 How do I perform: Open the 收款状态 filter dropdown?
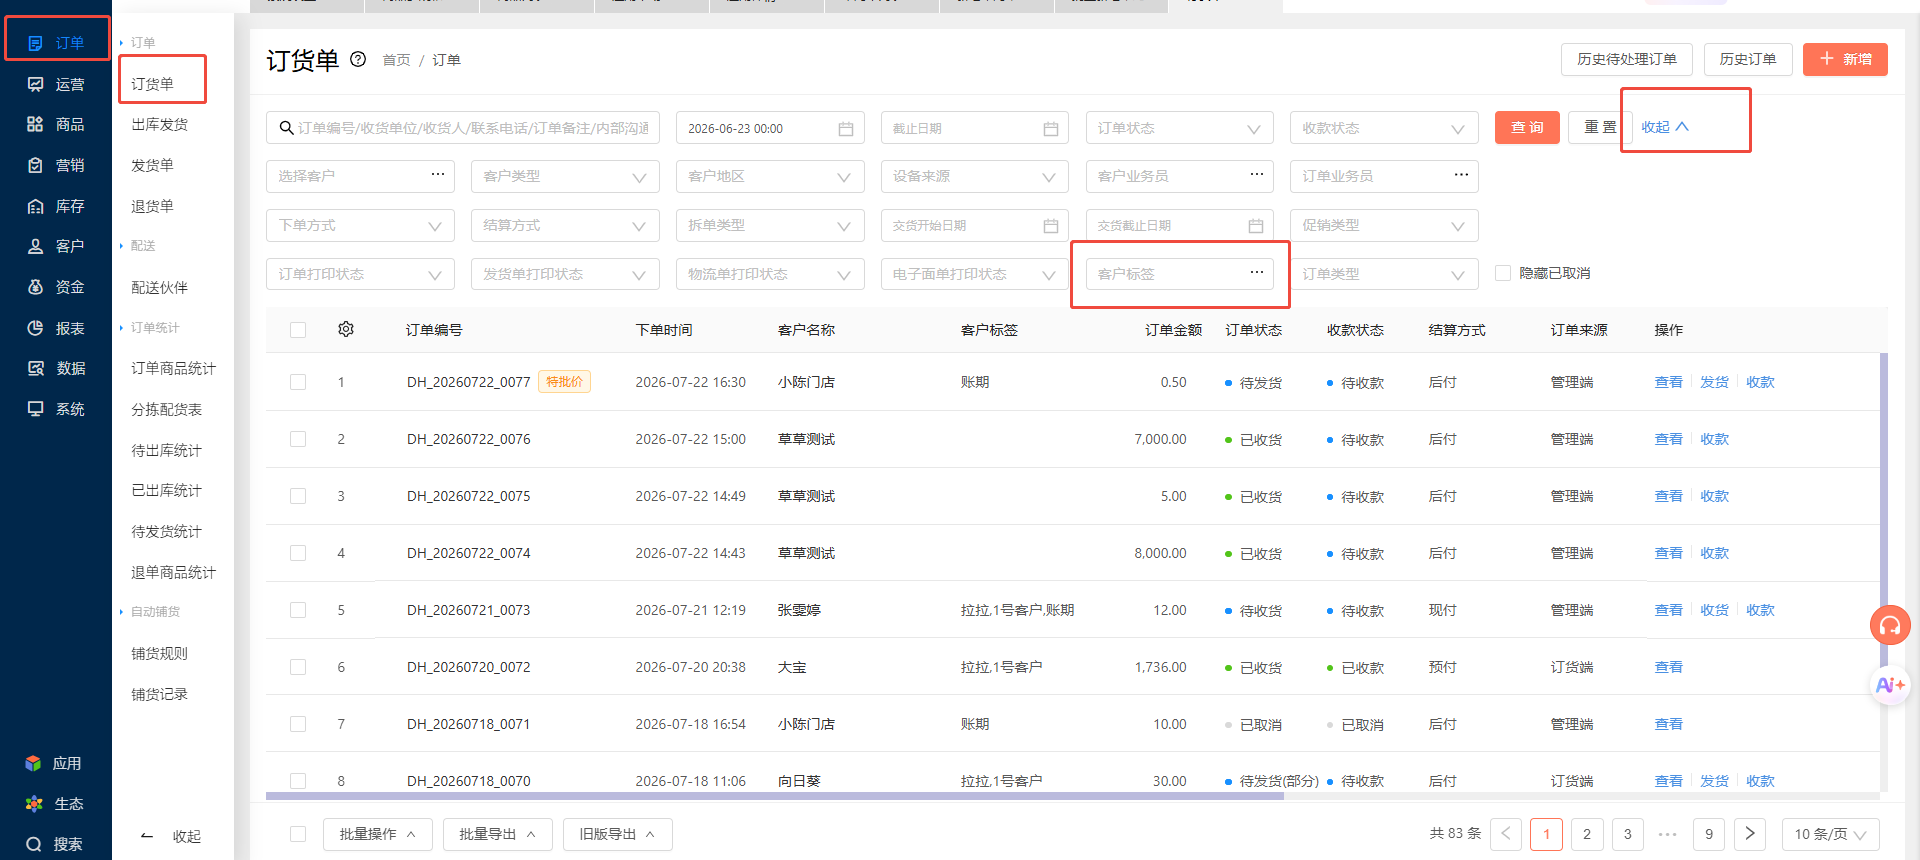tap(1384, 128)
